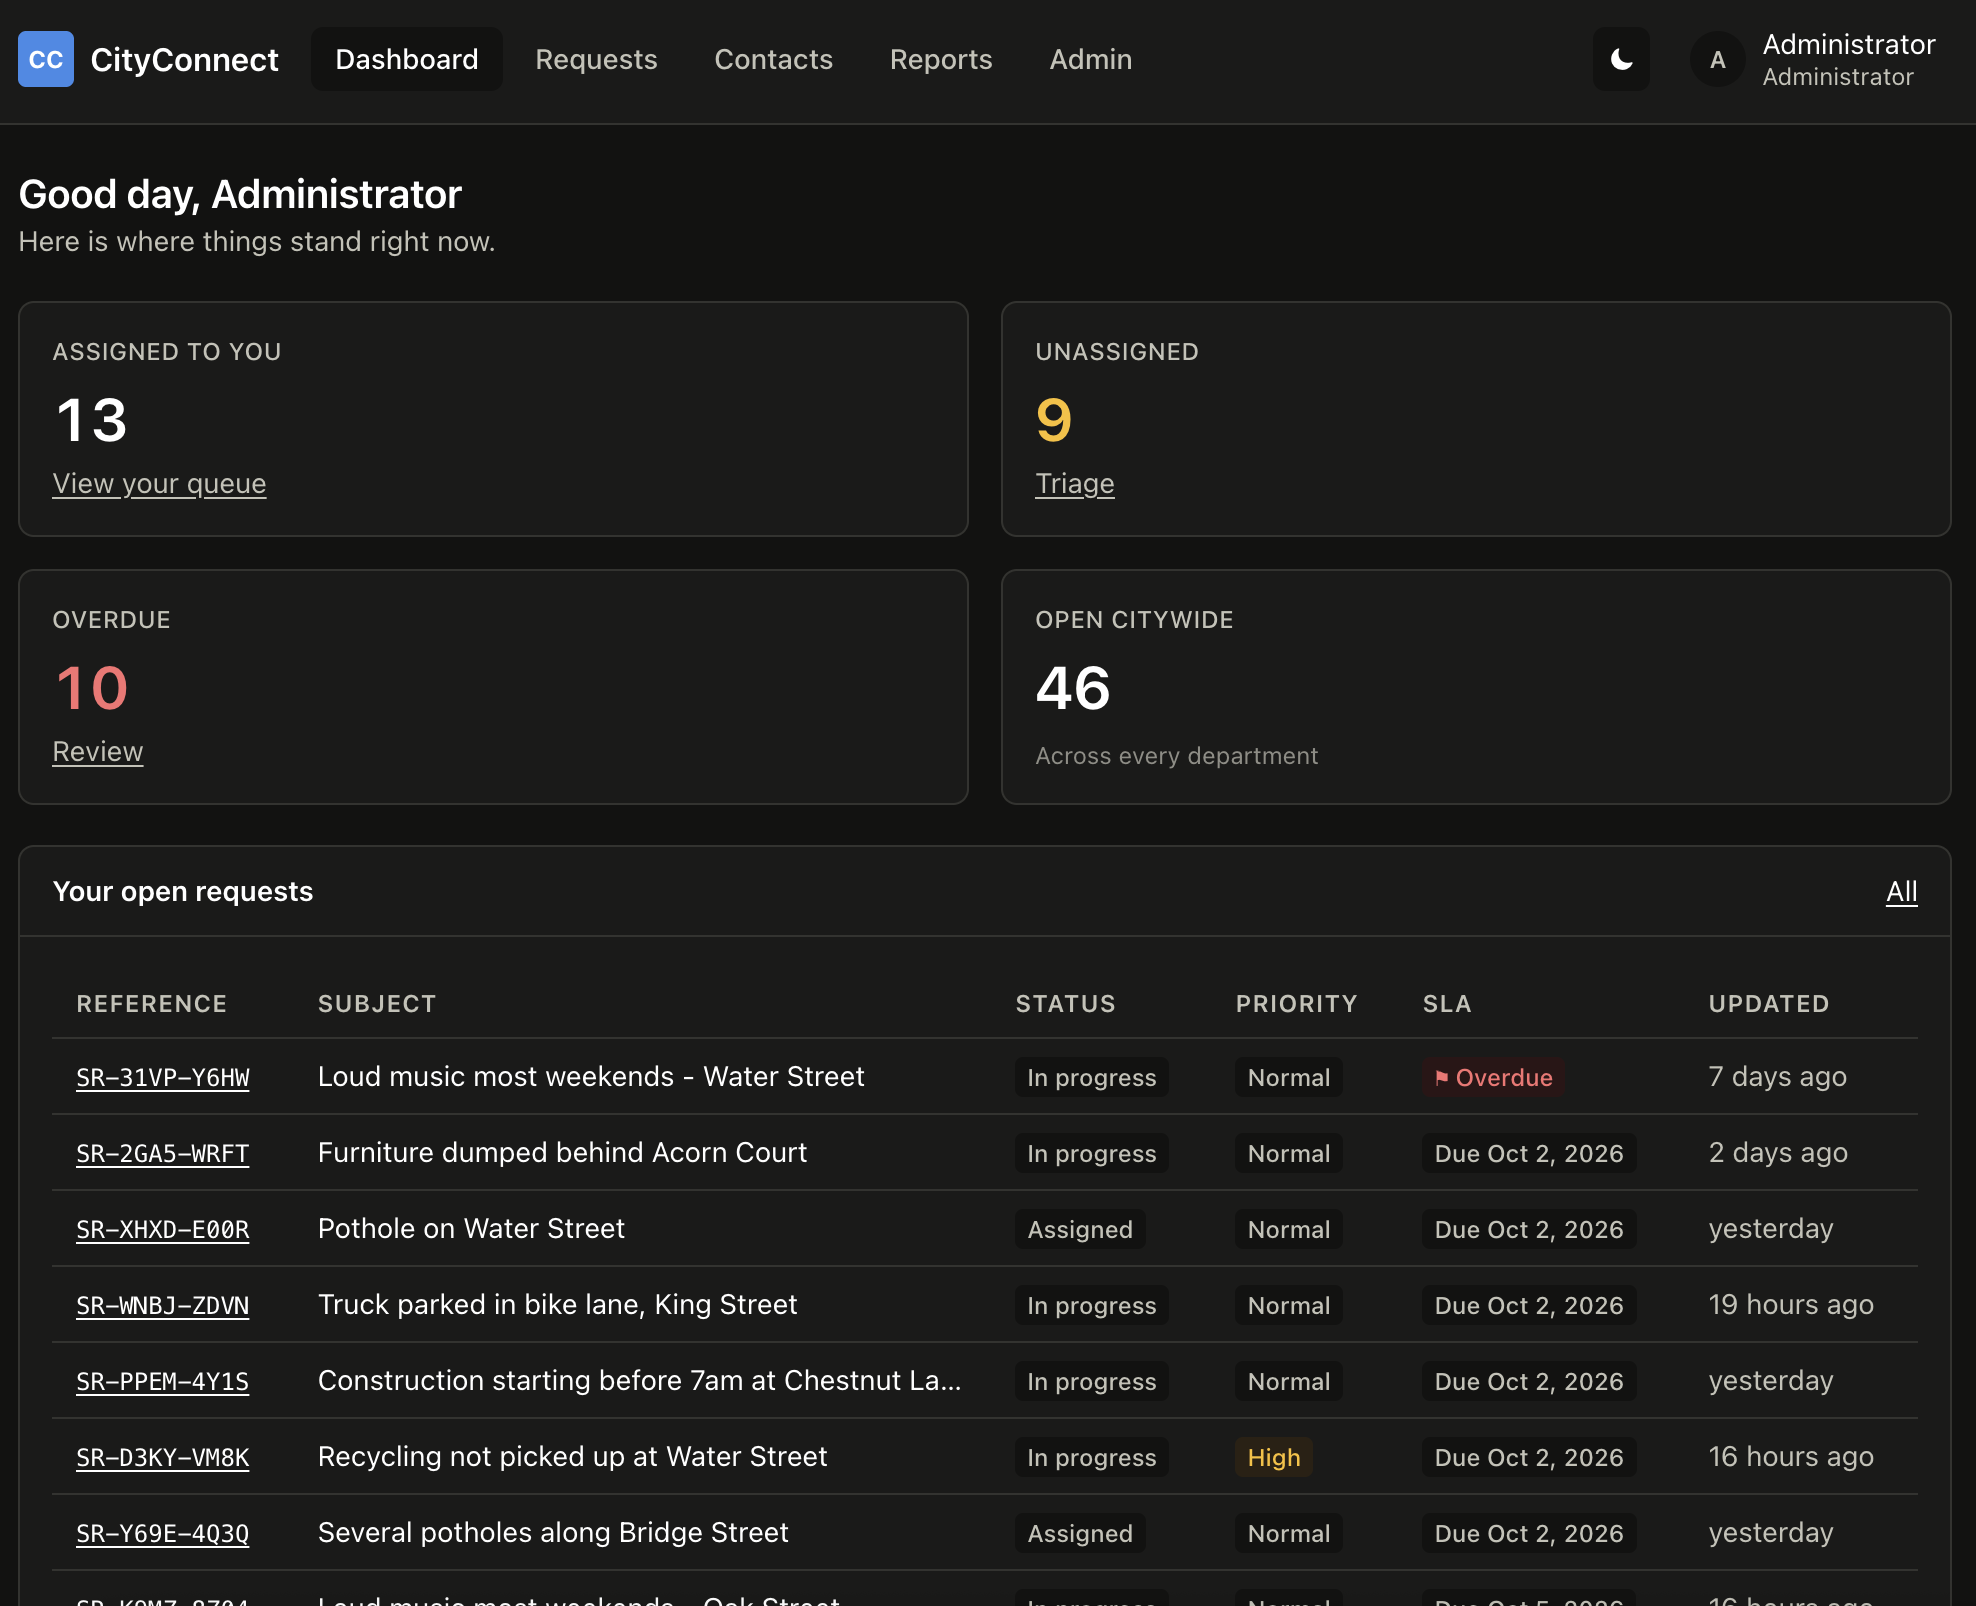The image size is (1976, 1606).
Task: Open All requests link
Action: (x=1901, y=891)
